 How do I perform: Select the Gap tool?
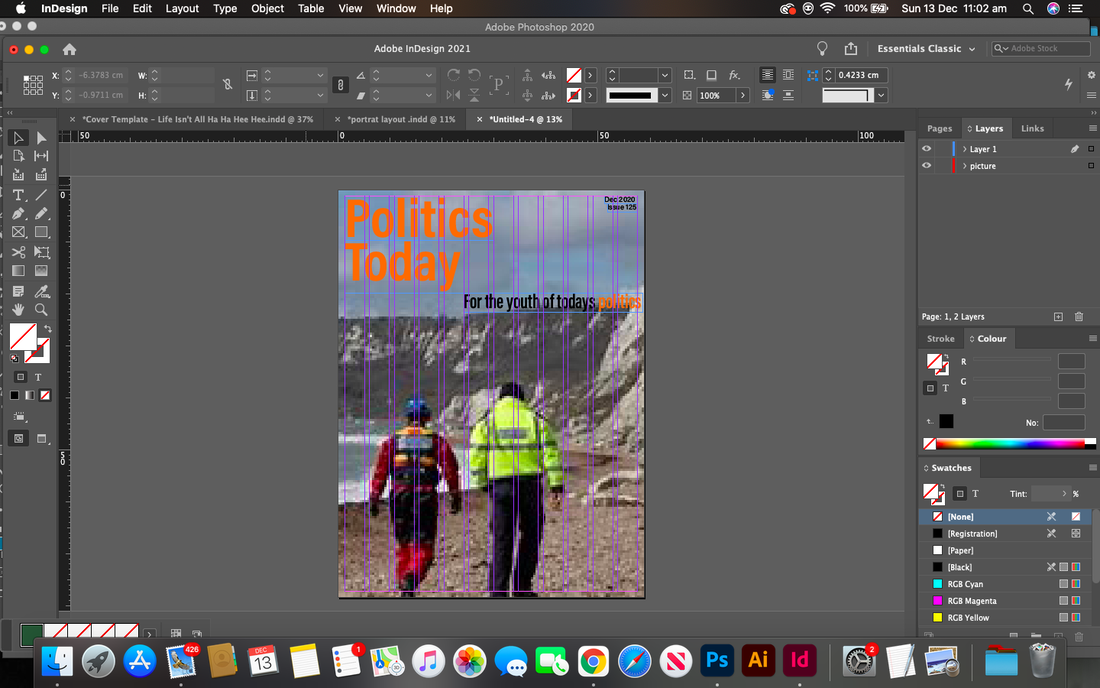41,156
